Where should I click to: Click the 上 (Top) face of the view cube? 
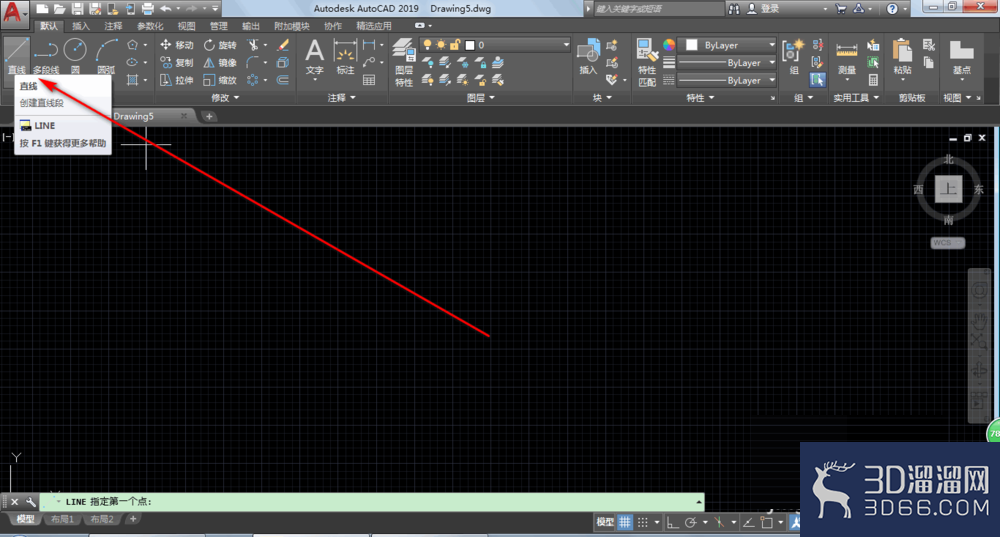948,189
